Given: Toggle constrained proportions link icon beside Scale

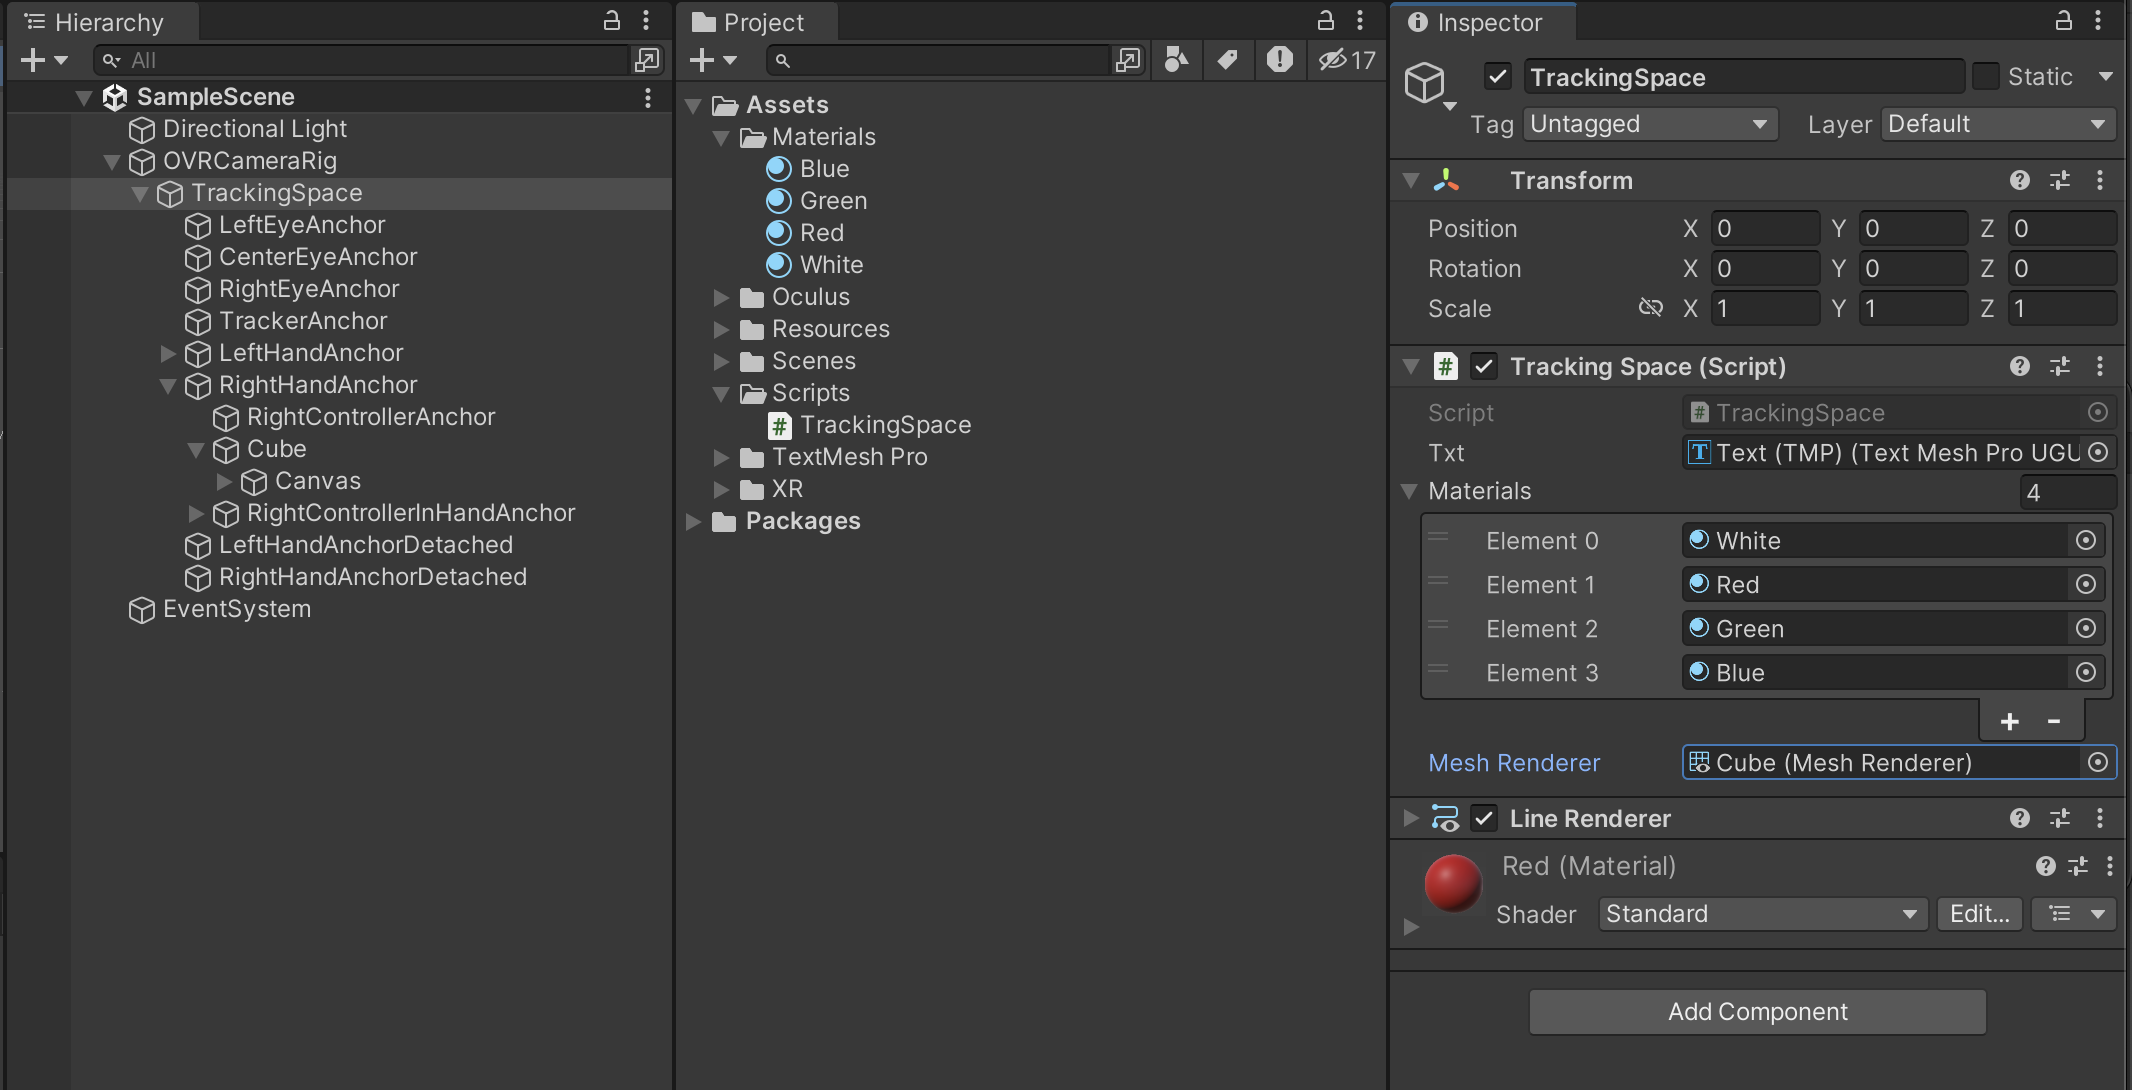Looking at the screenshot, I should pos(1650,308).
